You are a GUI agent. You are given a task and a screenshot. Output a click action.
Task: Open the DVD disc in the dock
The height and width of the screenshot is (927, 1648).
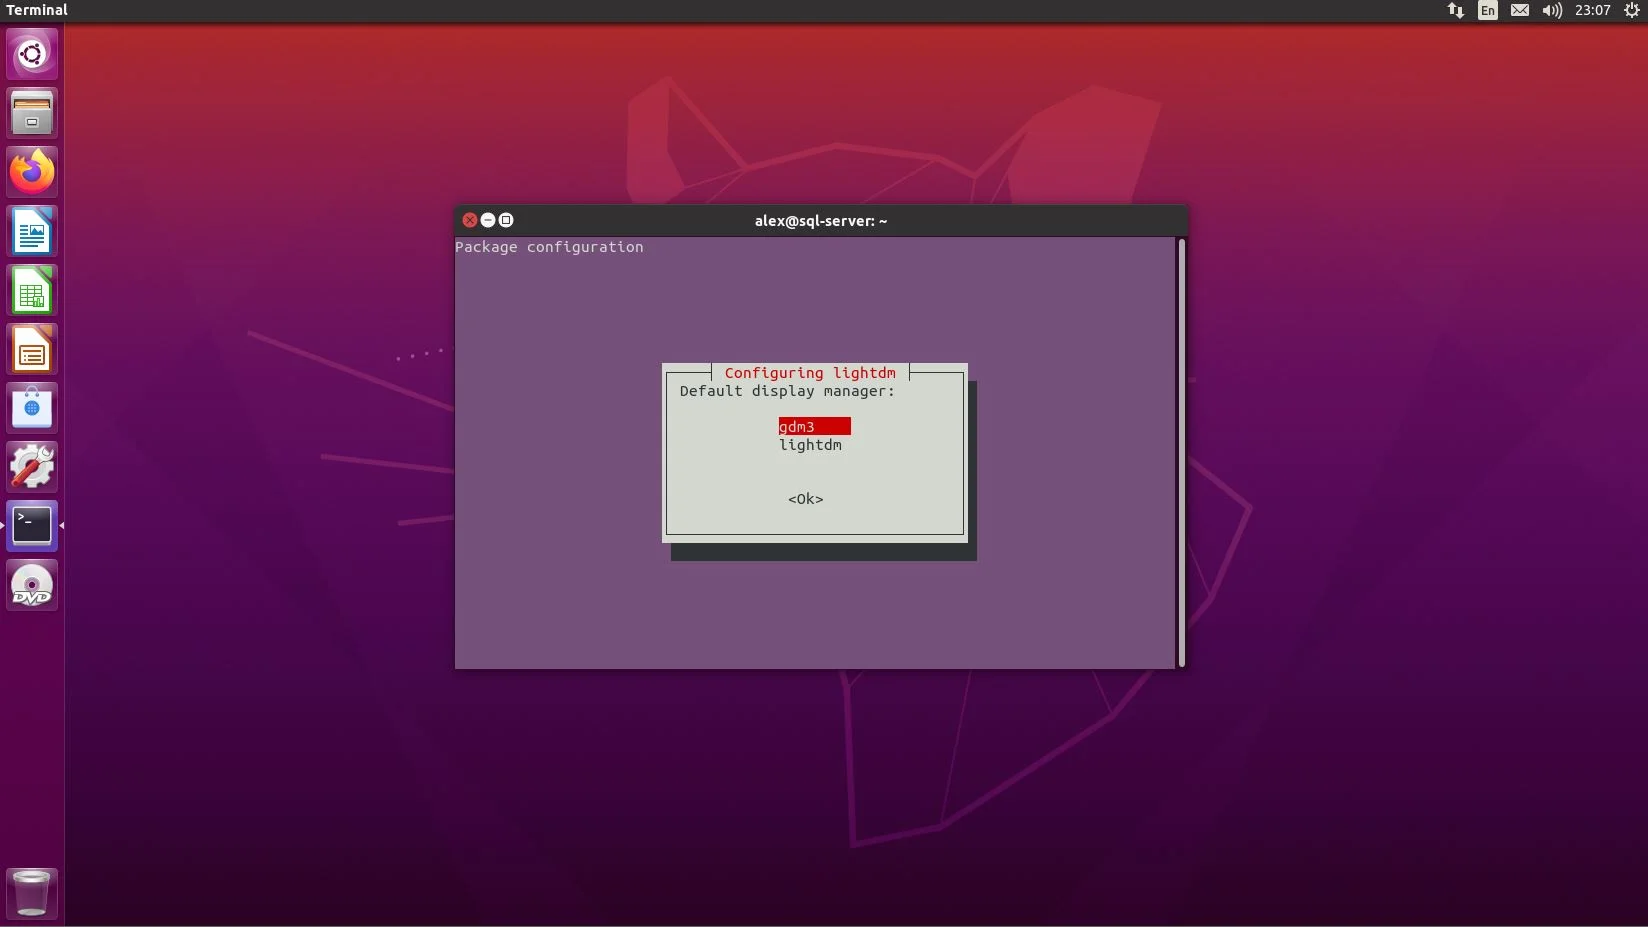click(x=32, y=585)
